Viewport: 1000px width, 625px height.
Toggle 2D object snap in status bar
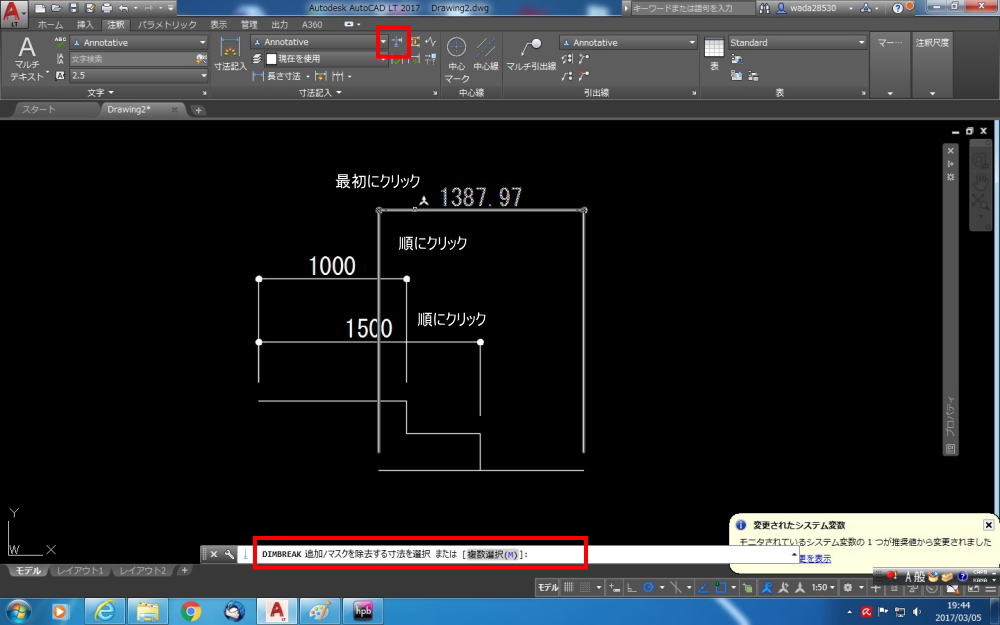pyautogui.click(x=721, y=587)
